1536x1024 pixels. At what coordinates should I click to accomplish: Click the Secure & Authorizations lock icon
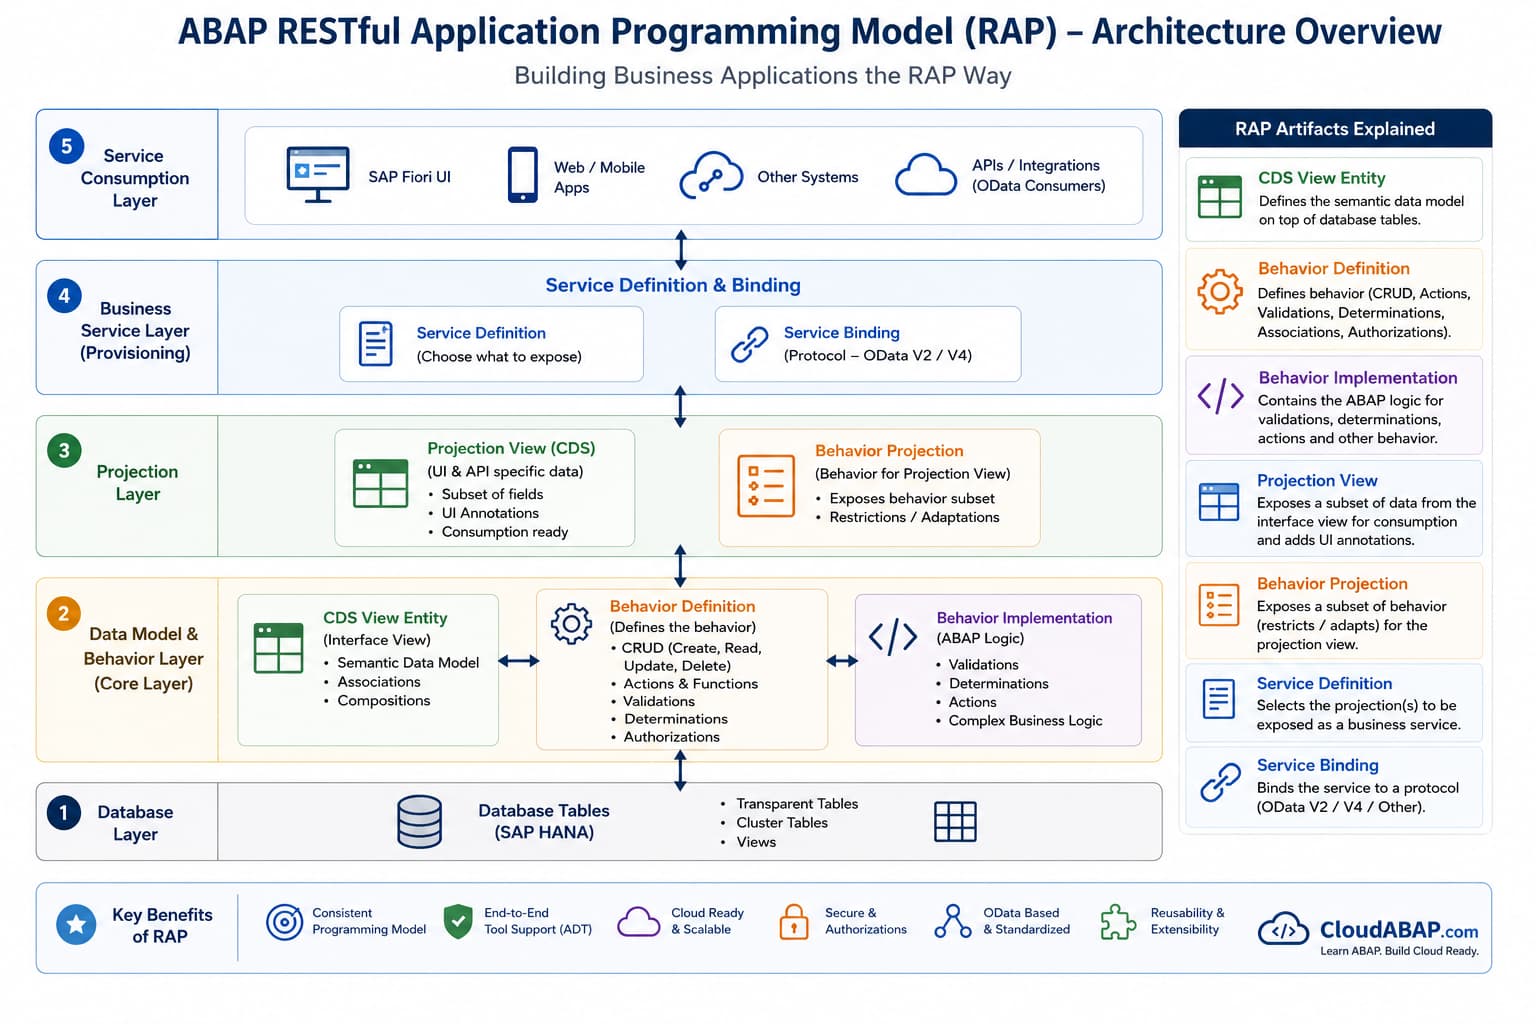794,922
